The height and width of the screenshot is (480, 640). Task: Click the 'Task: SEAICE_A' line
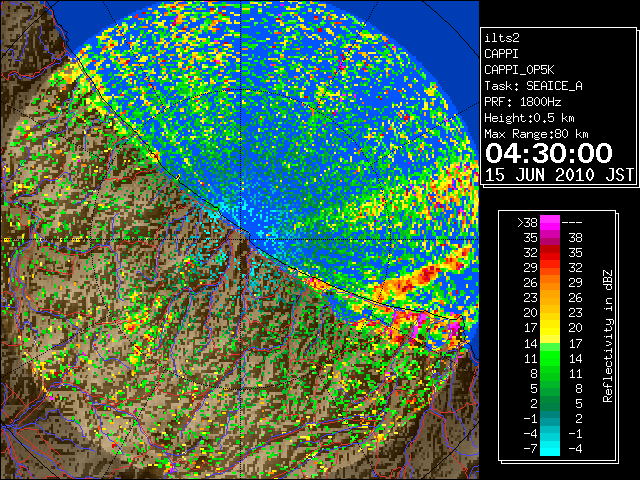point(533,86)
